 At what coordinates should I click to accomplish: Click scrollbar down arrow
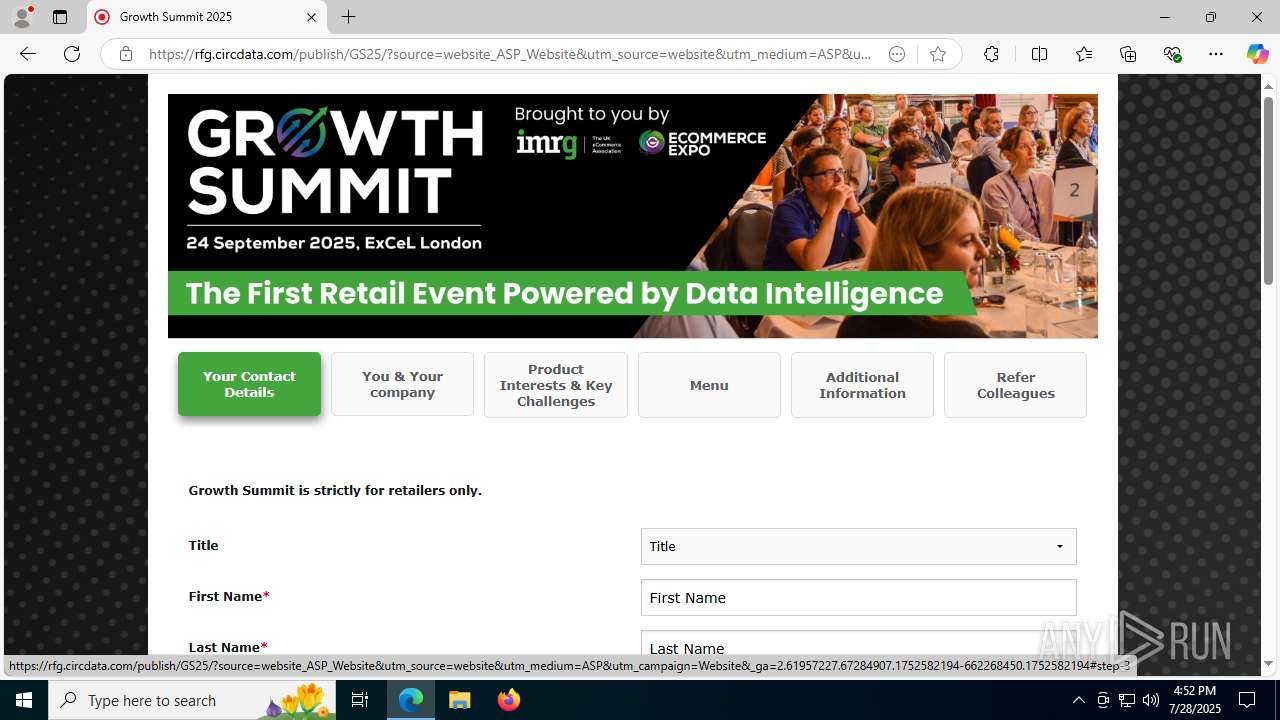coord(1268,664)
